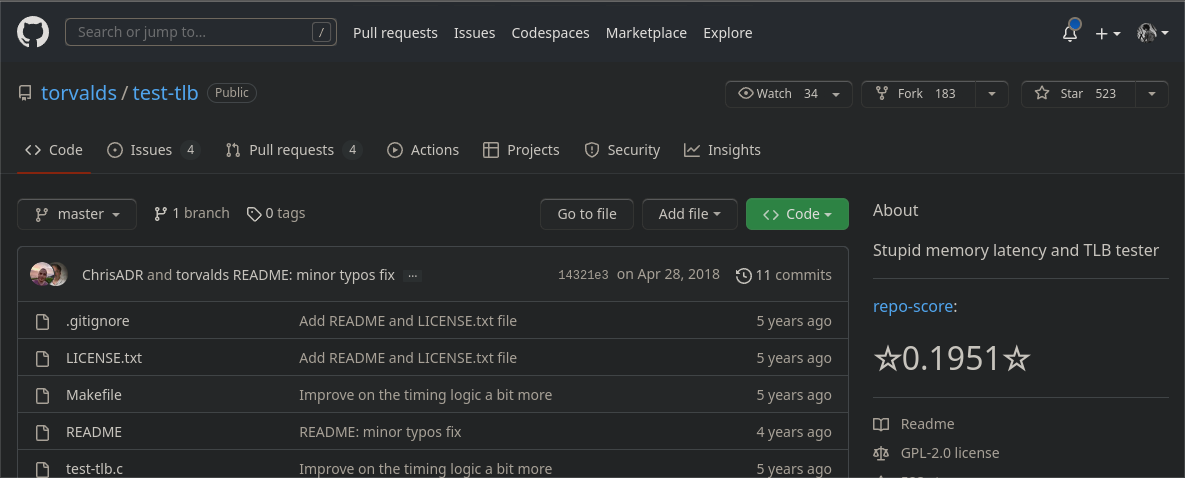Click the commit history clock icon
The image size is (1185, 478).
pos(743,275)
